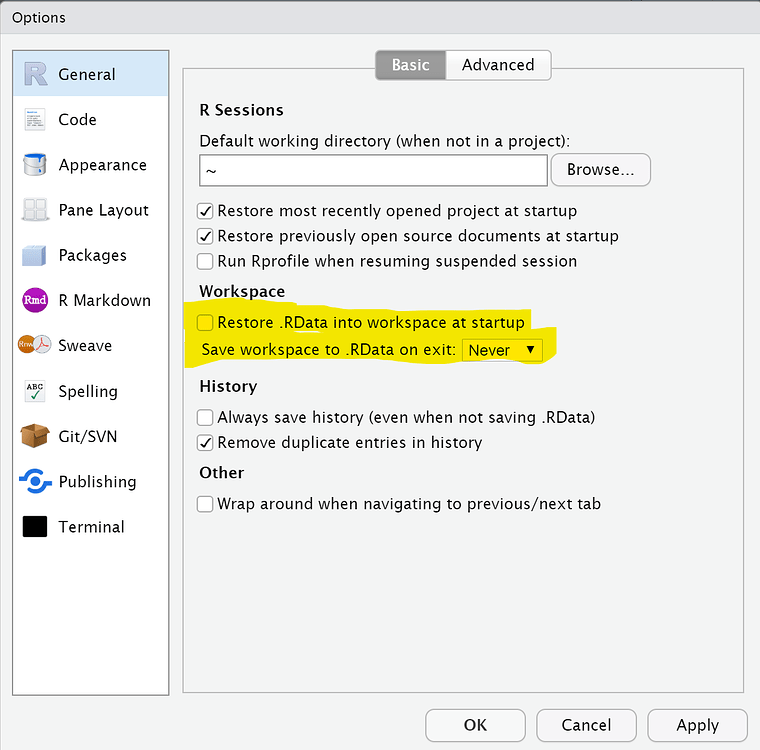The width and height of the screenshot is (760, 750).
Task: Open the Code document icon
Action: pyautogui.click(x=34, y=119)
